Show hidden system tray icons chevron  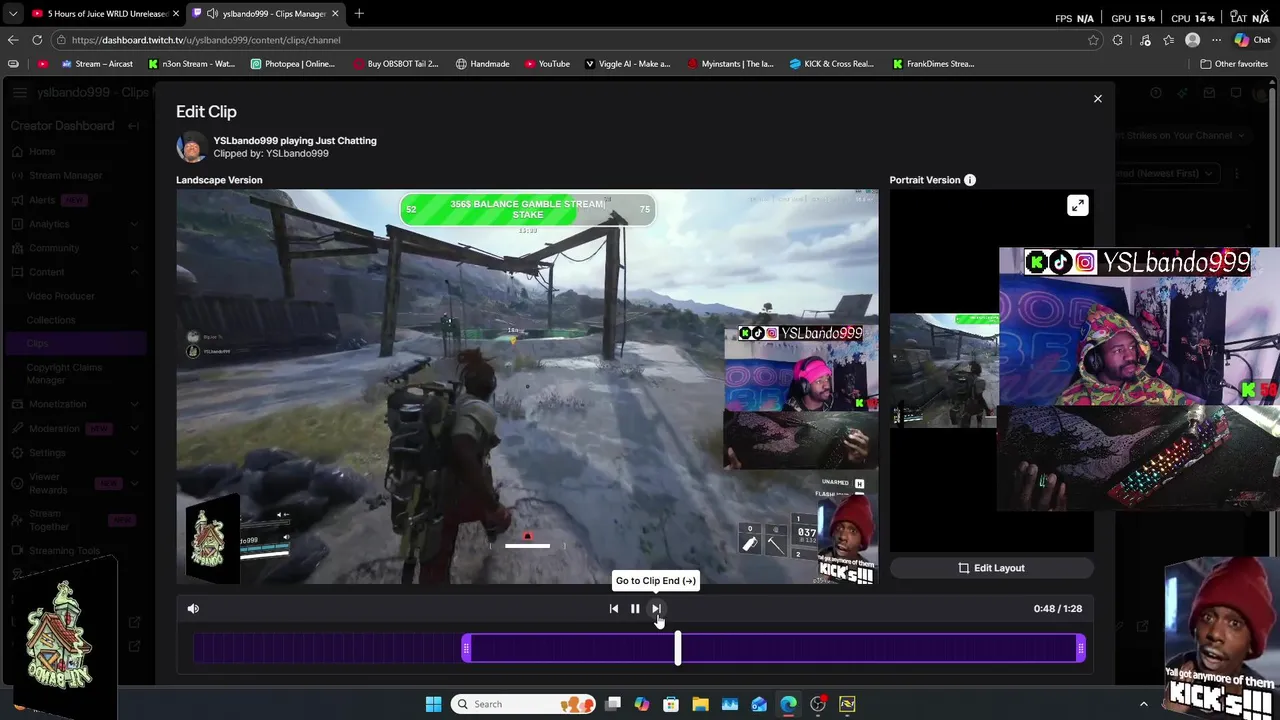click(x=1144, y=704)
